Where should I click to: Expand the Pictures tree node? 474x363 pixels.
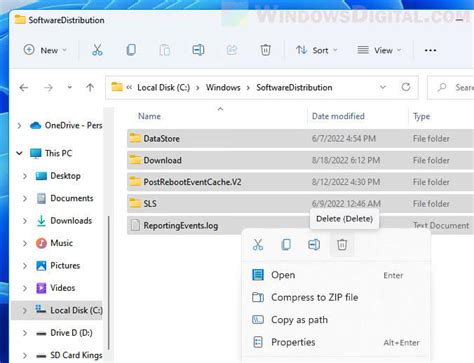point(25,266)
